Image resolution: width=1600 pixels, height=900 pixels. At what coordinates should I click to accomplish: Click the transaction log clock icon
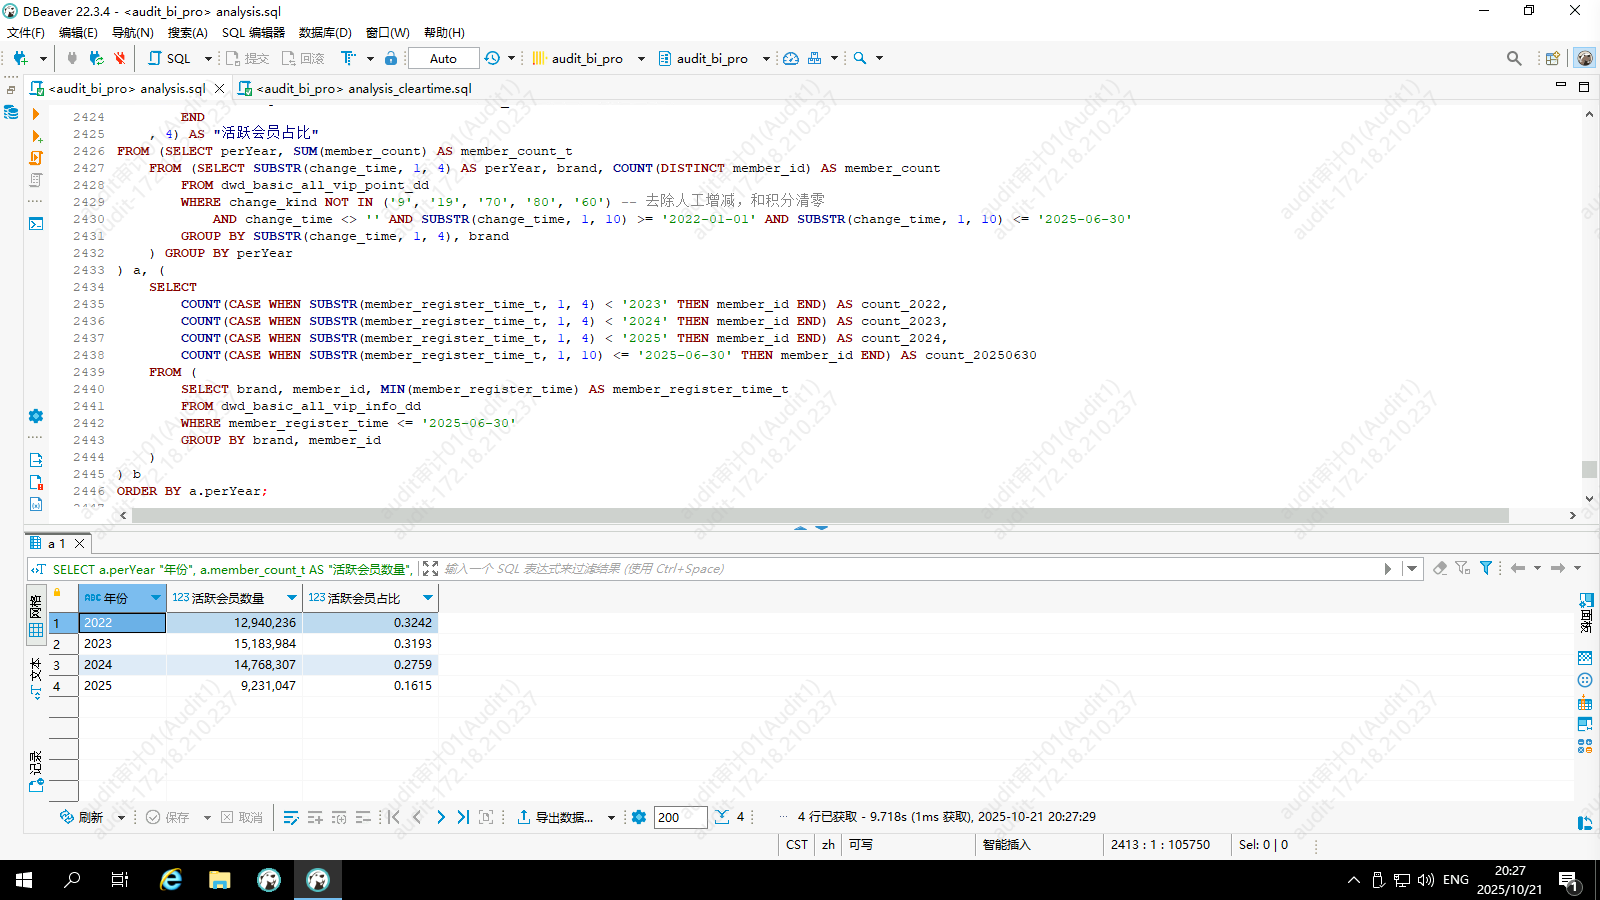click(x=492, y=58)
